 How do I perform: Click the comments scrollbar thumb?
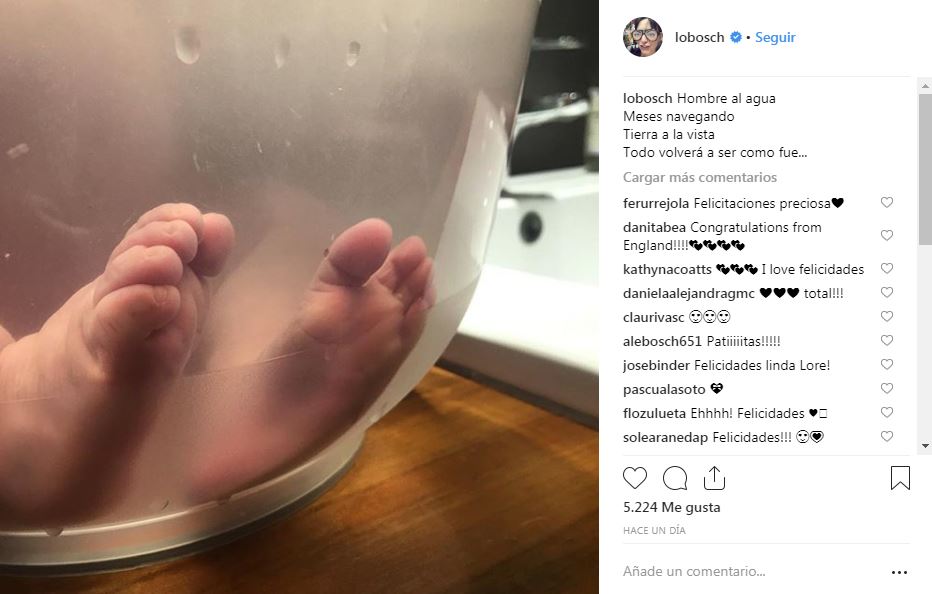[x=925, y=169]
